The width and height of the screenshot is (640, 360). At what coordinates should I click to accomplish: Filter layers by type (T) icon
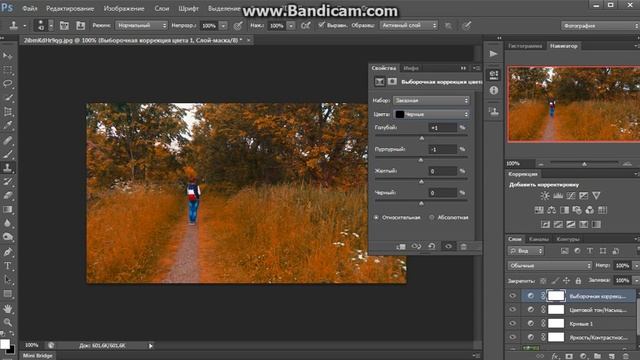(x=590, y=251)
